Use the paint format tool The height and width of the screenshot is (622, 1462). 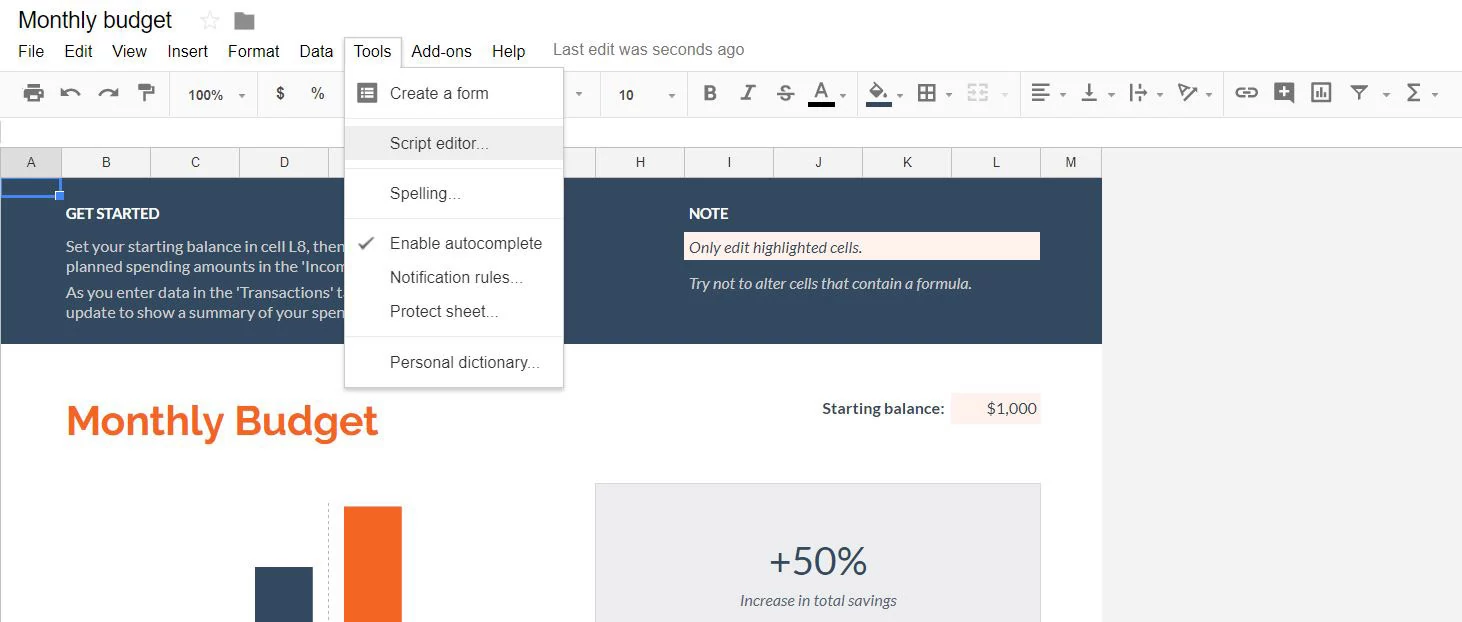coord(146,93)
